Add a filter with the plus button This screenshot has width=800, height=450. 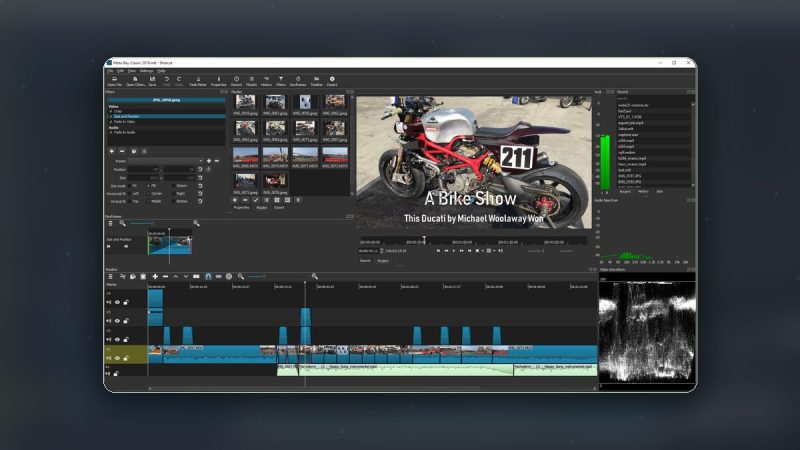click(x=112, y=151)
